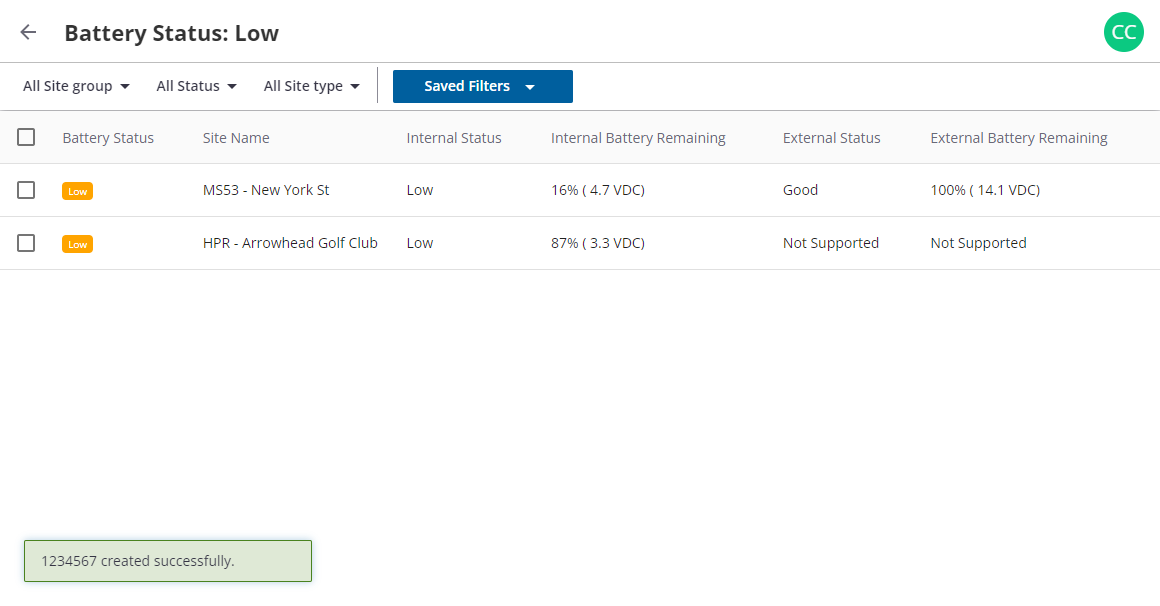Open the All Site type dropdown
Screen dimensions: 1160x606
coord(311,86)
